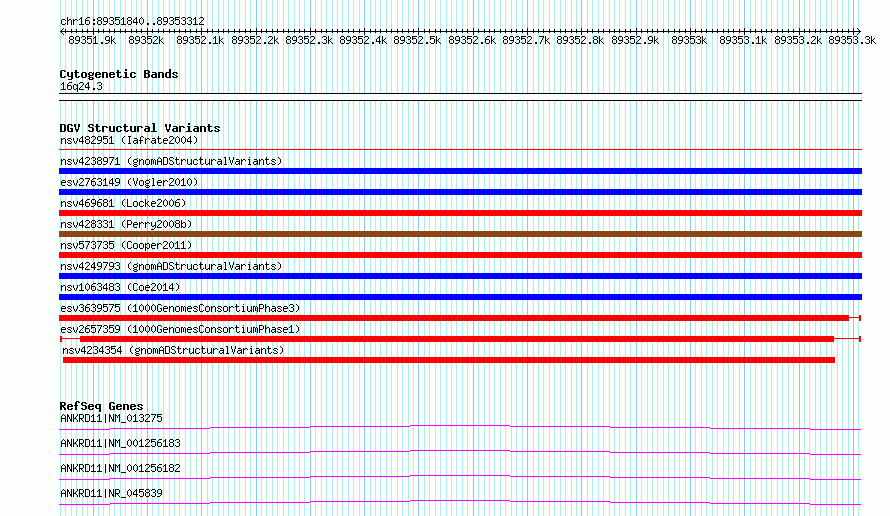Click the DGV Structural Variants track title

coord(140,128)
